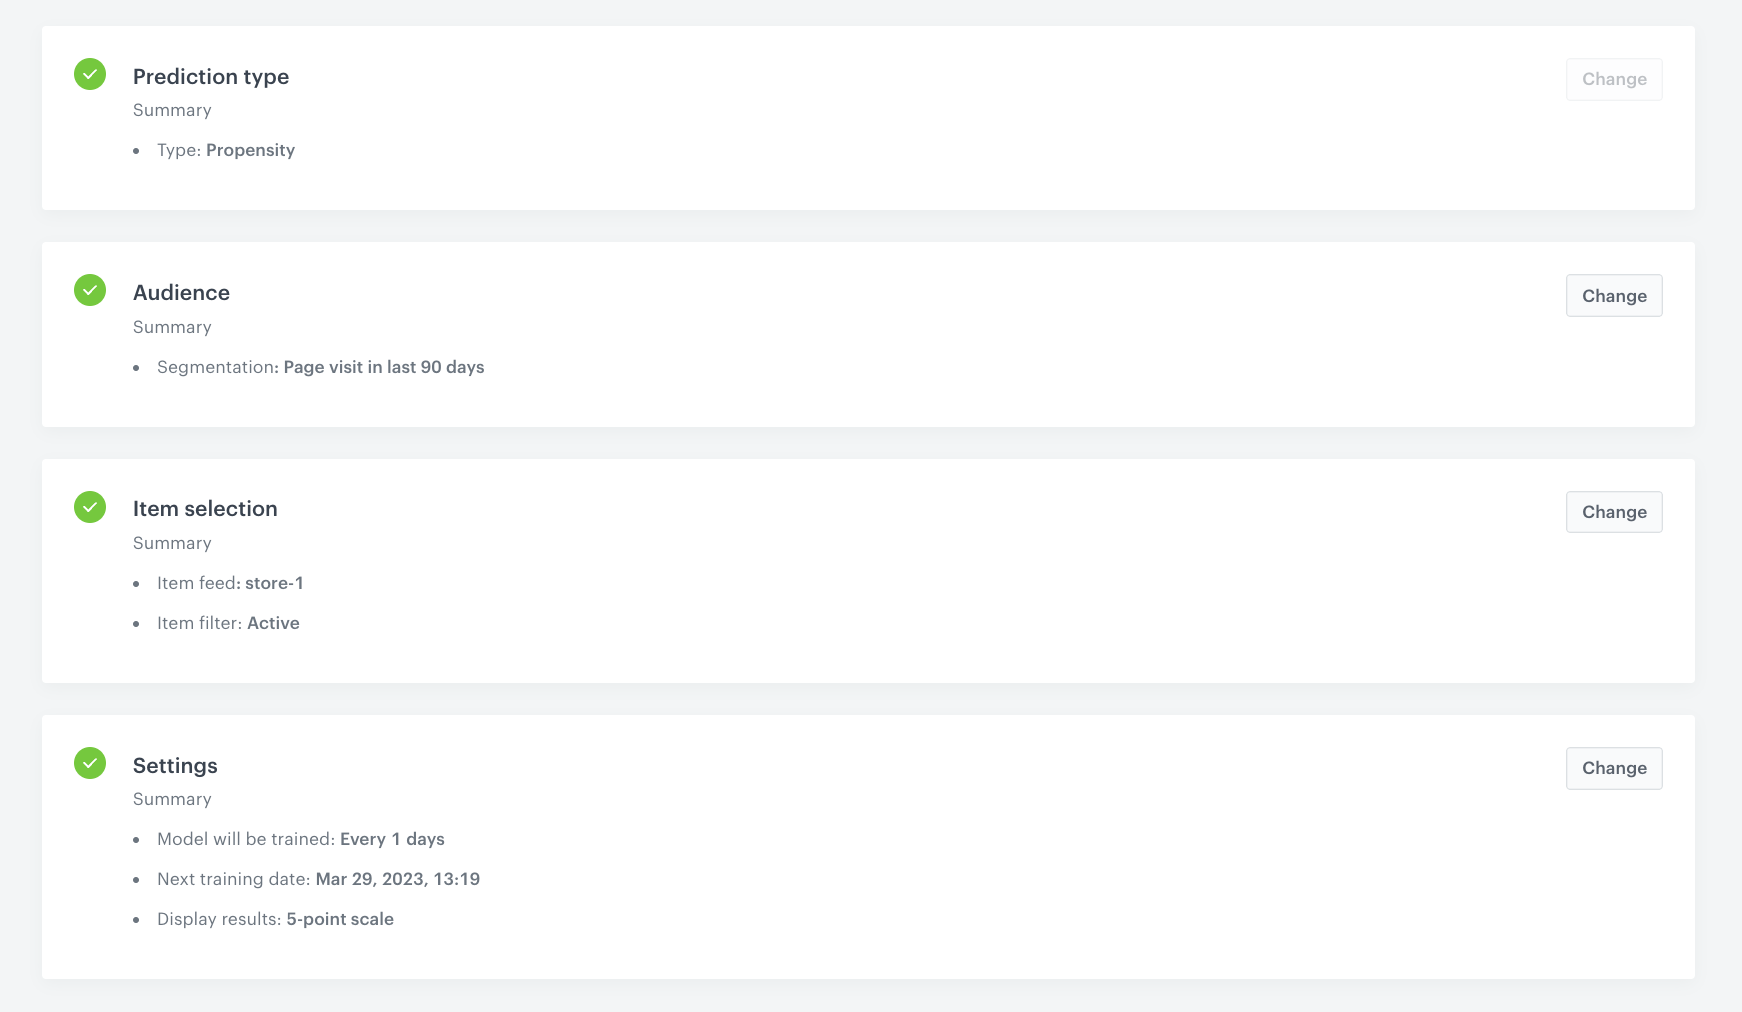Select the Prediction type heading
1742x1012 pixels.
pyautogui.click(x=211, y=77)
